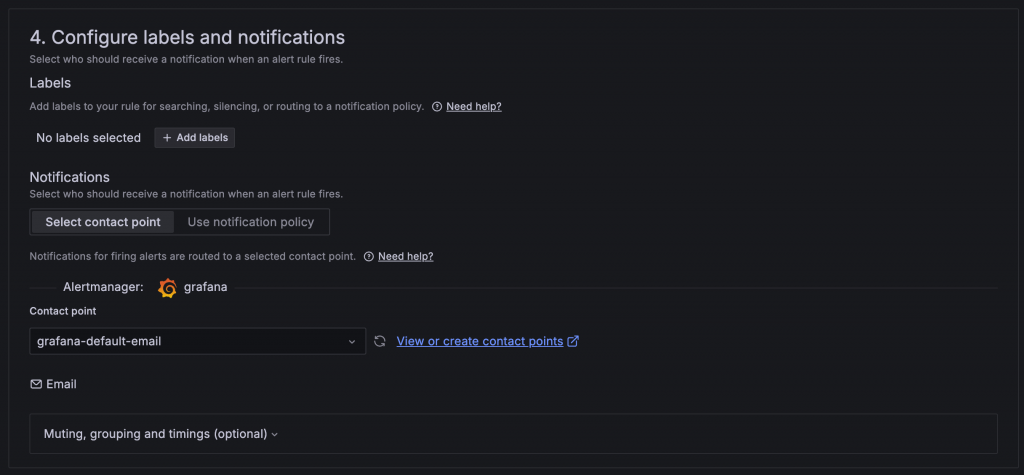Click the chevron beside Muting, grouping and timings
This screenshot has height=475, width=1024.
click(275, 434)
